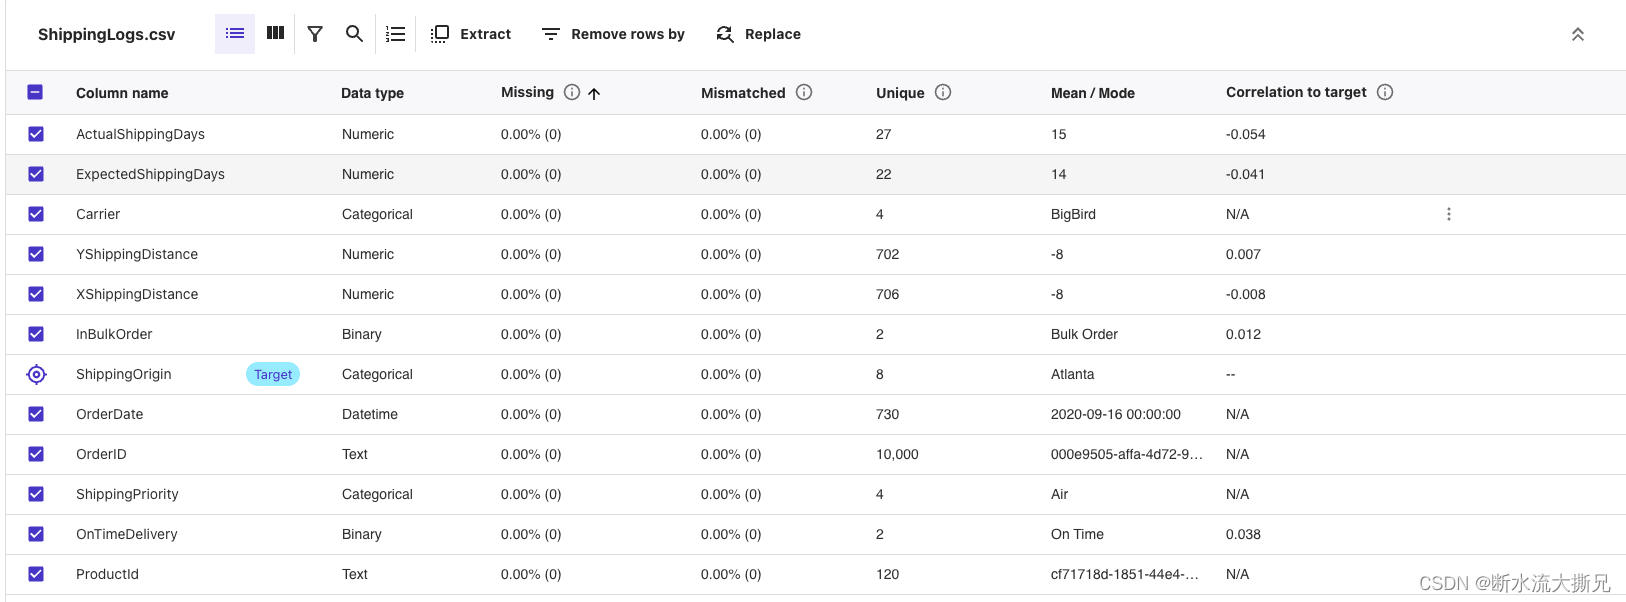Uncheck XShippingDistance checkbox
1626x602 pixels.
coord(36,294)
